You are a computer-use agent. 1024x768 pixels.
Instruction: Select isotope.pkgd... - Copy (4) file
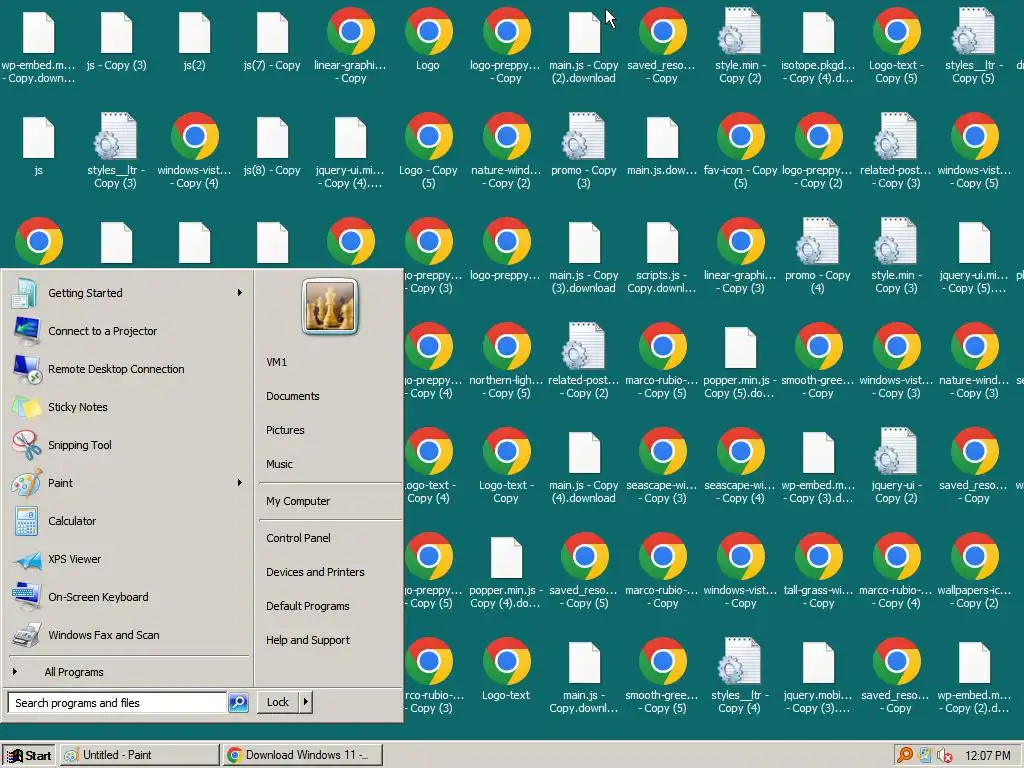coord(818,46)
